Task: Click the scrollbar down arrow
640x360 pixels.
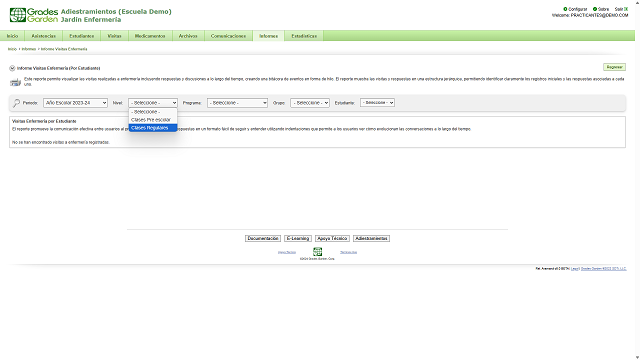Action: pos(637,358)
